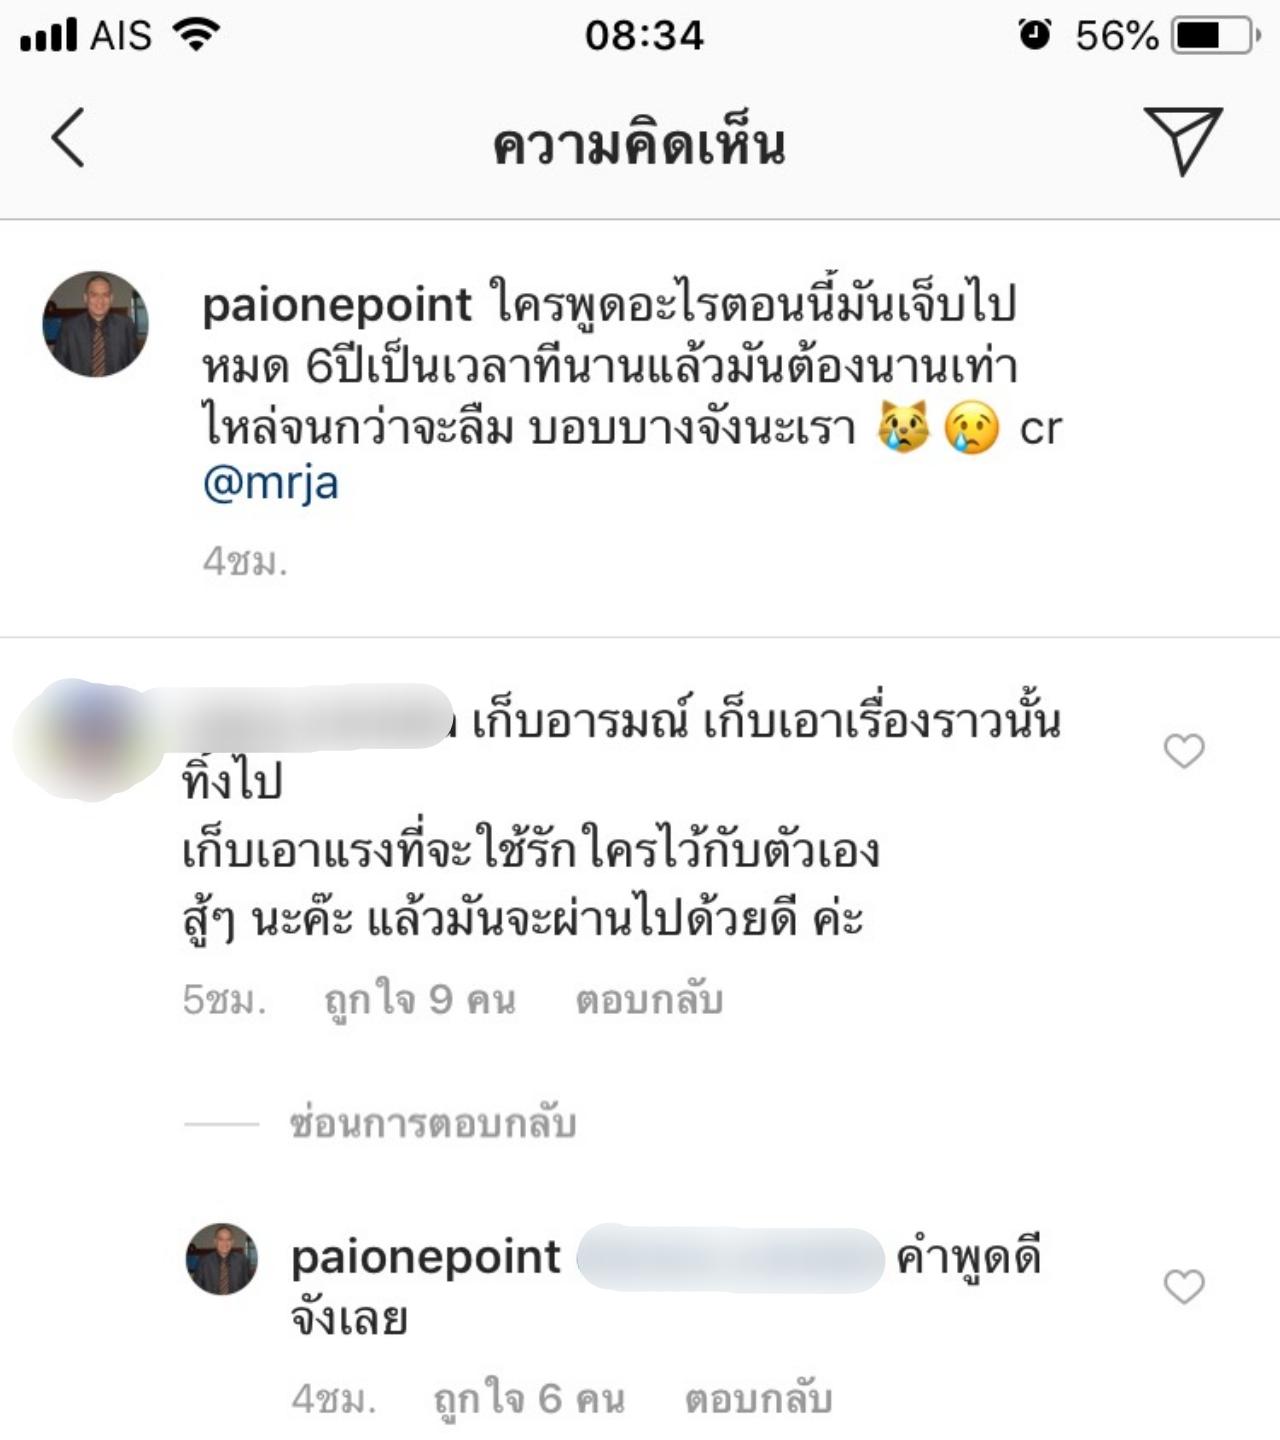Tap the ความคิดเห็น header title

pos(639,144)
